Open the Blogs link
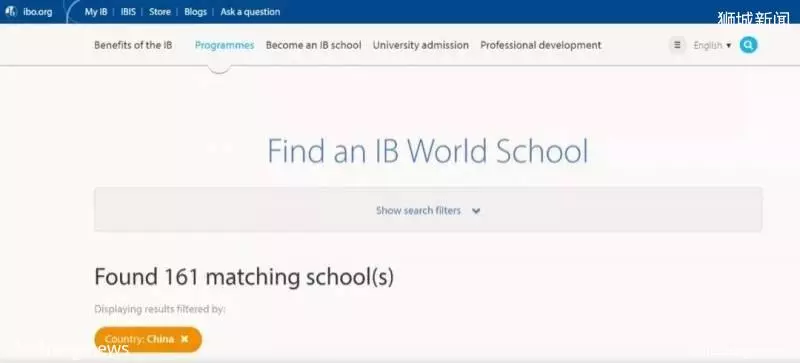Image resolution: width=800 pixels, height=363 pixels. point(195,11)
